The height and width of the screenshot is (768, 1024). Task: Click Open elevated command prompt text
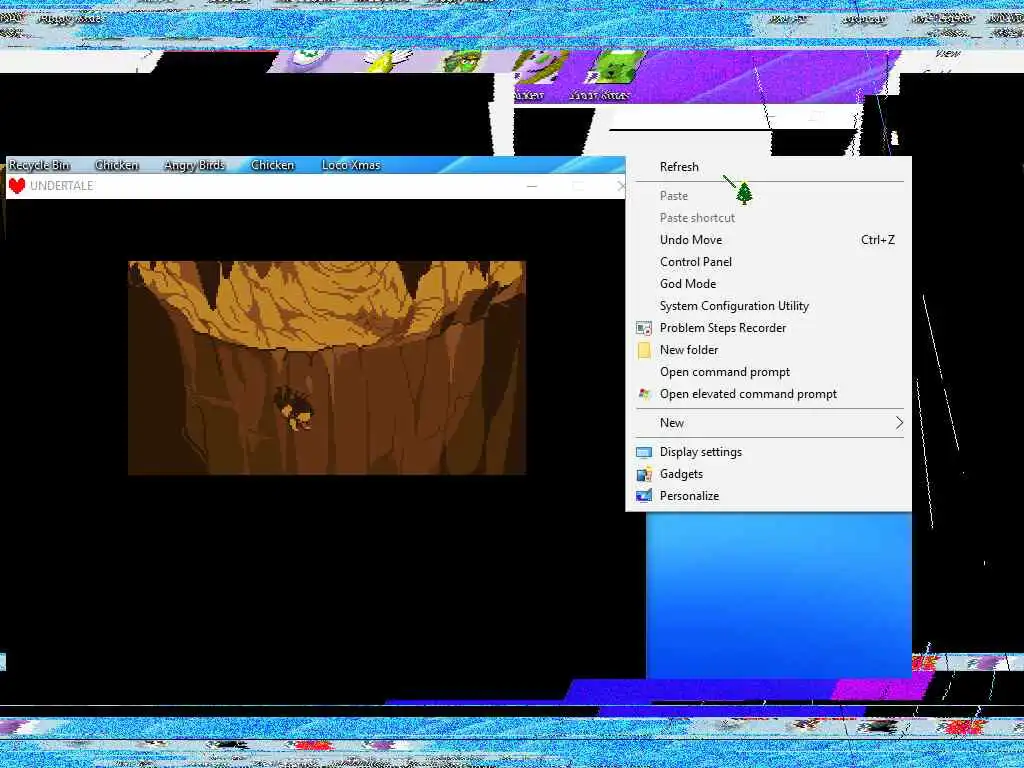point(748,394)
